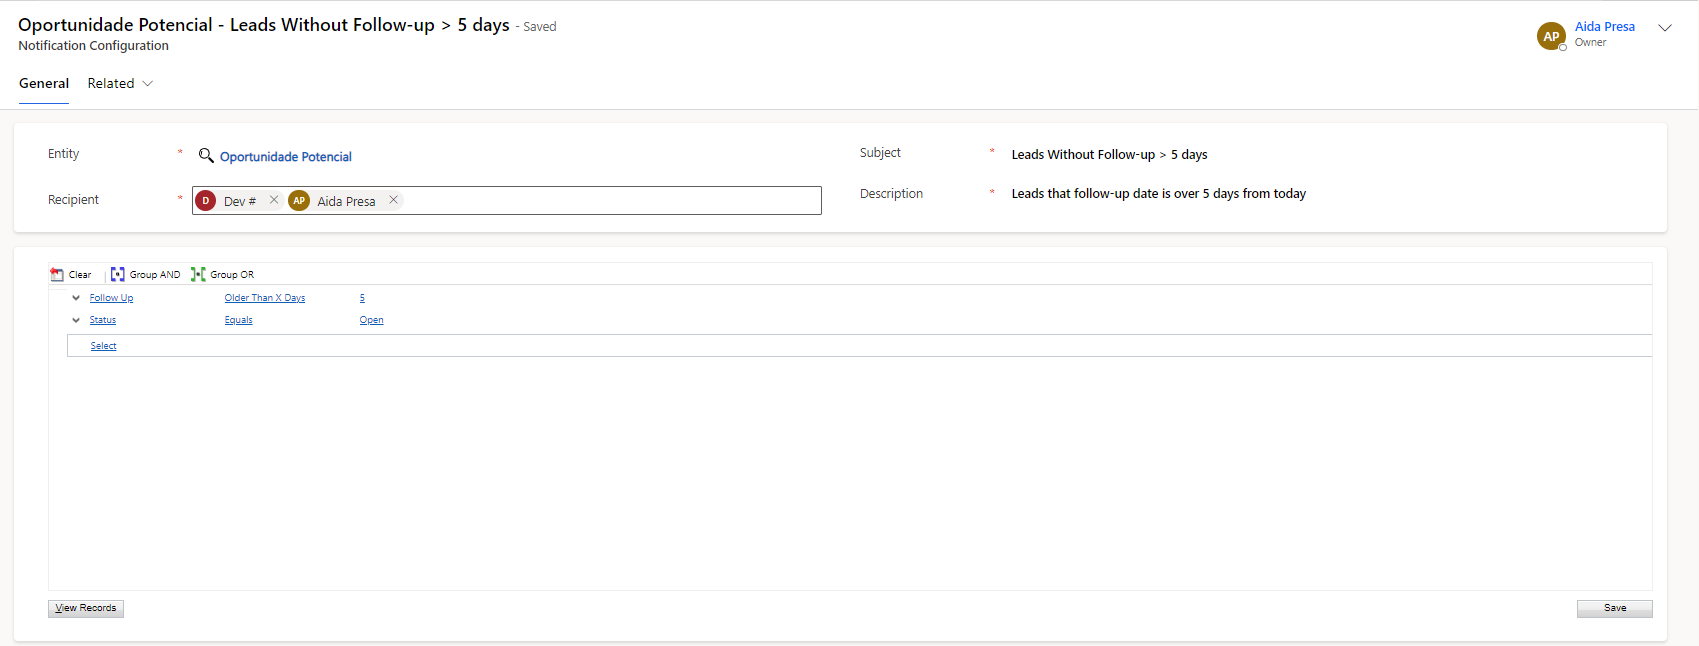Expand the Follow Up row options chevron
This screenshot has width=1699, height=646.
tap(76, 298)
